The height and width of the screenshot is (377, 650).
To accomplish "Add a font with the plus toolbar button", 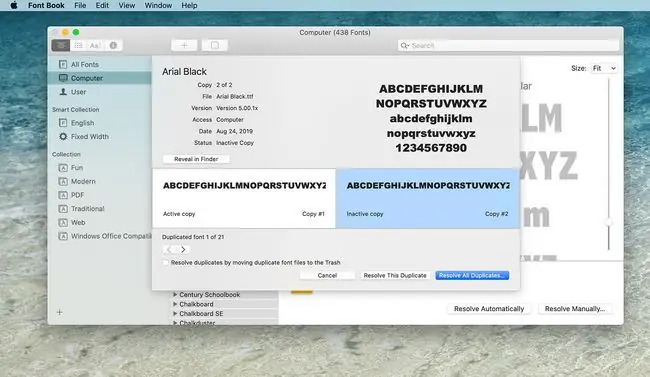I will pos(184,45).
